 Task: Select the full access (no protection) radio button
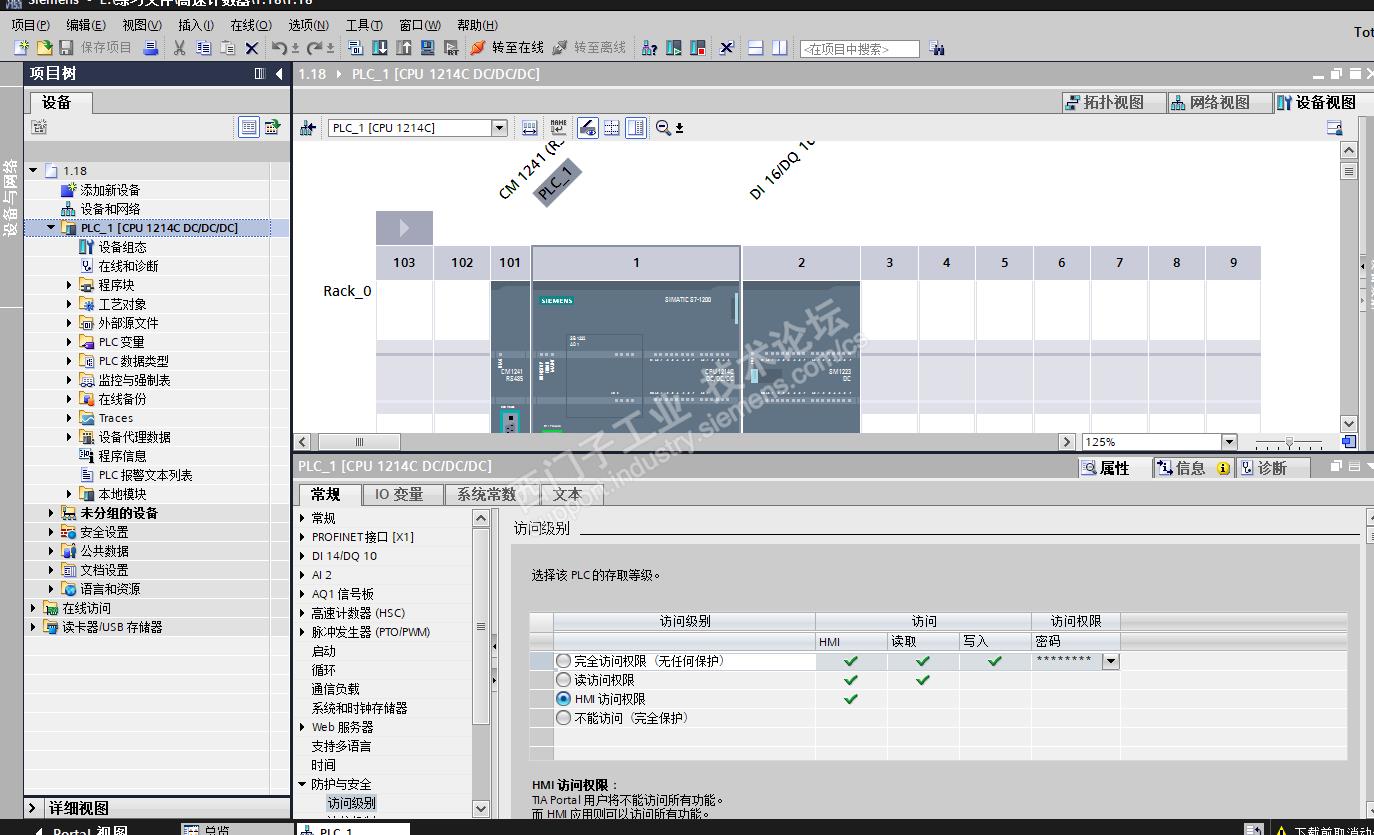pyautogui.click(x=564, y=661)
